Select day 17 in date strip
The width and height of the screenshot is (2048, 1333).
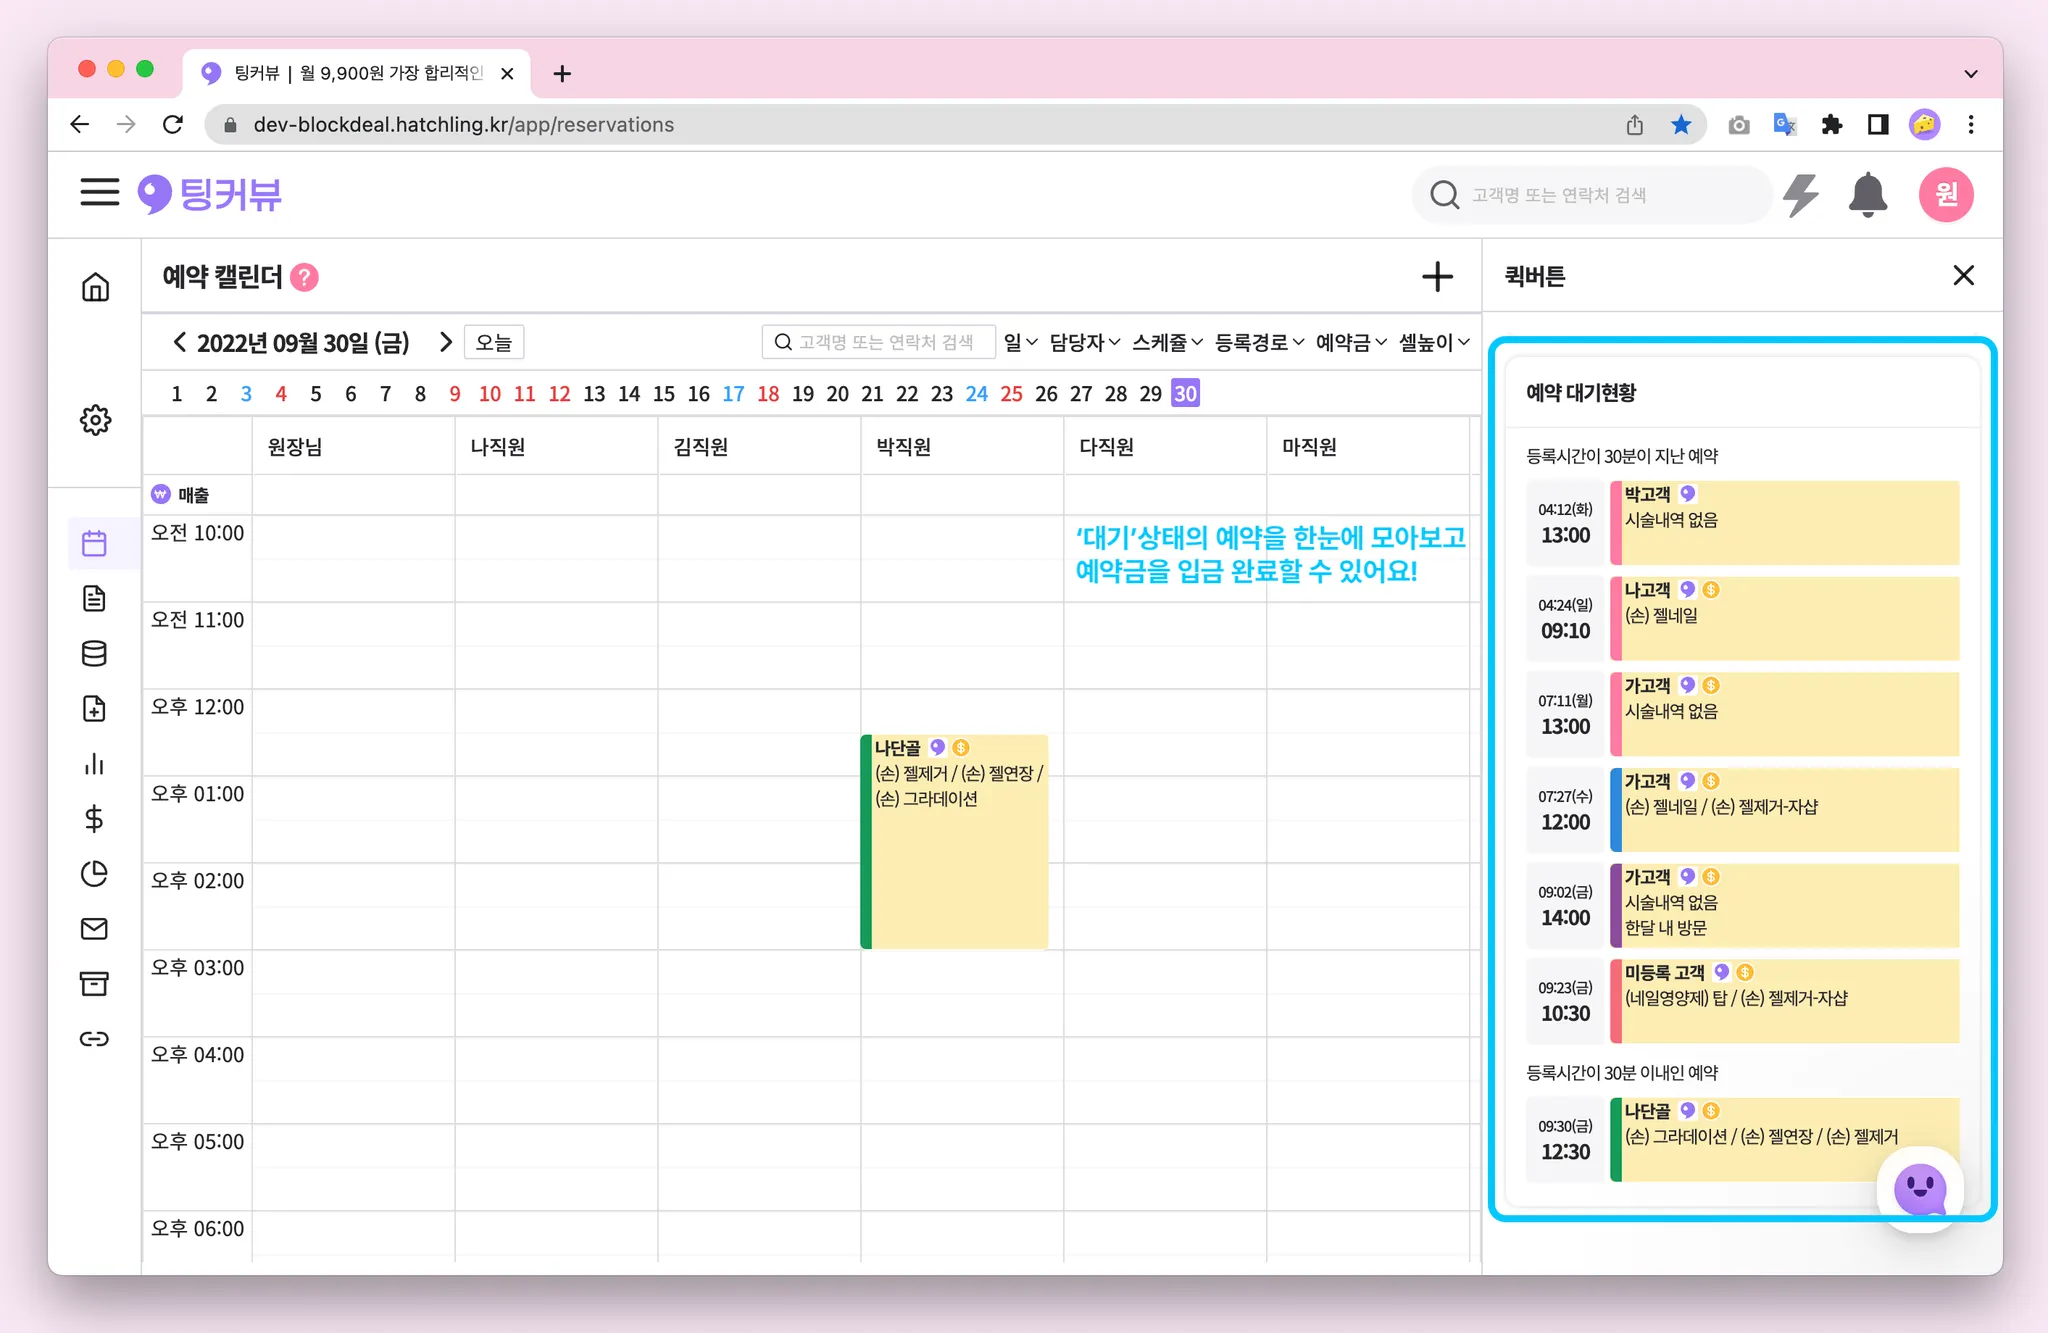[733, 394]
